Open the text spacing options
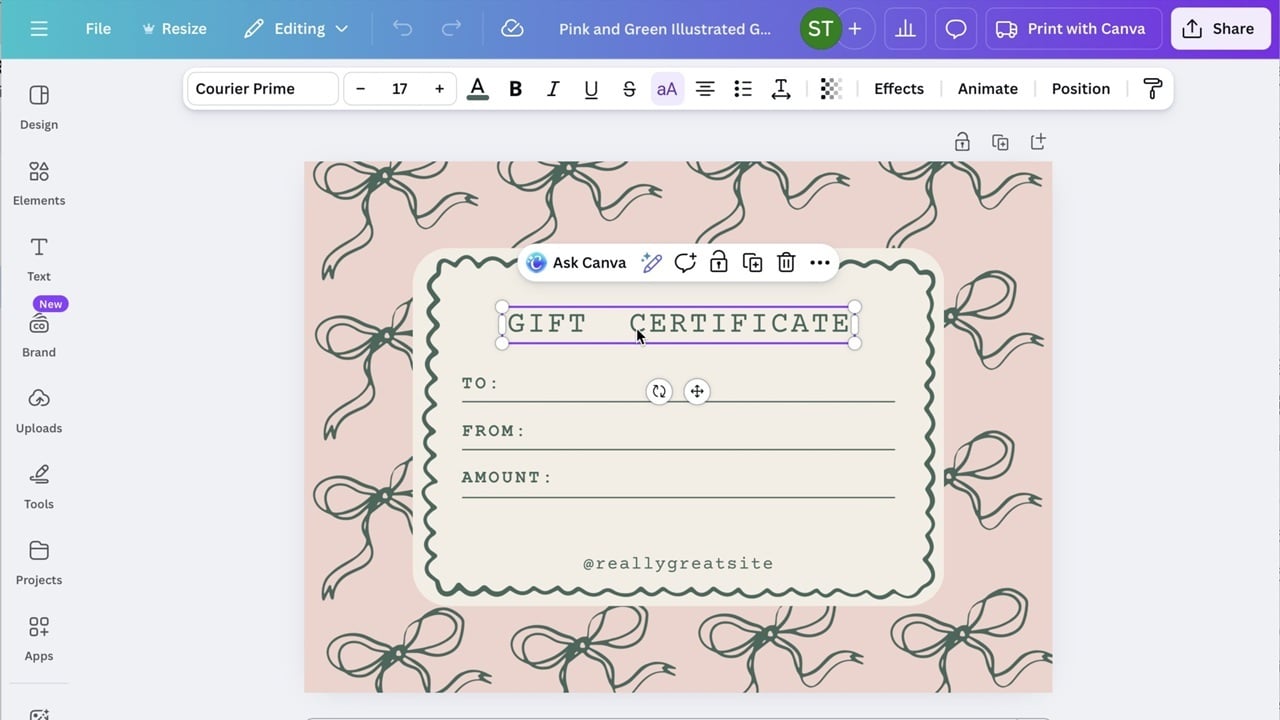The image size is (1280, 720). tap(781, 89)
